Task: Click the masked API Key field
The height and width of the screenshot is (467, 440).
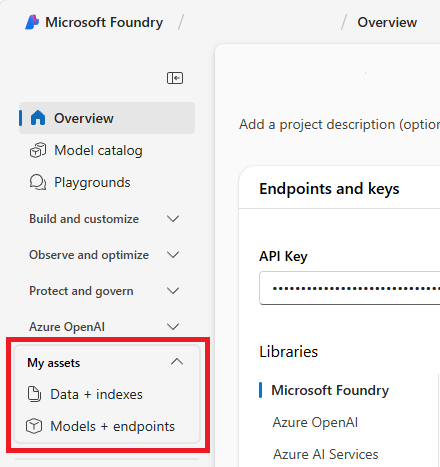Action: pyautogui.click(x=350, y=288)
